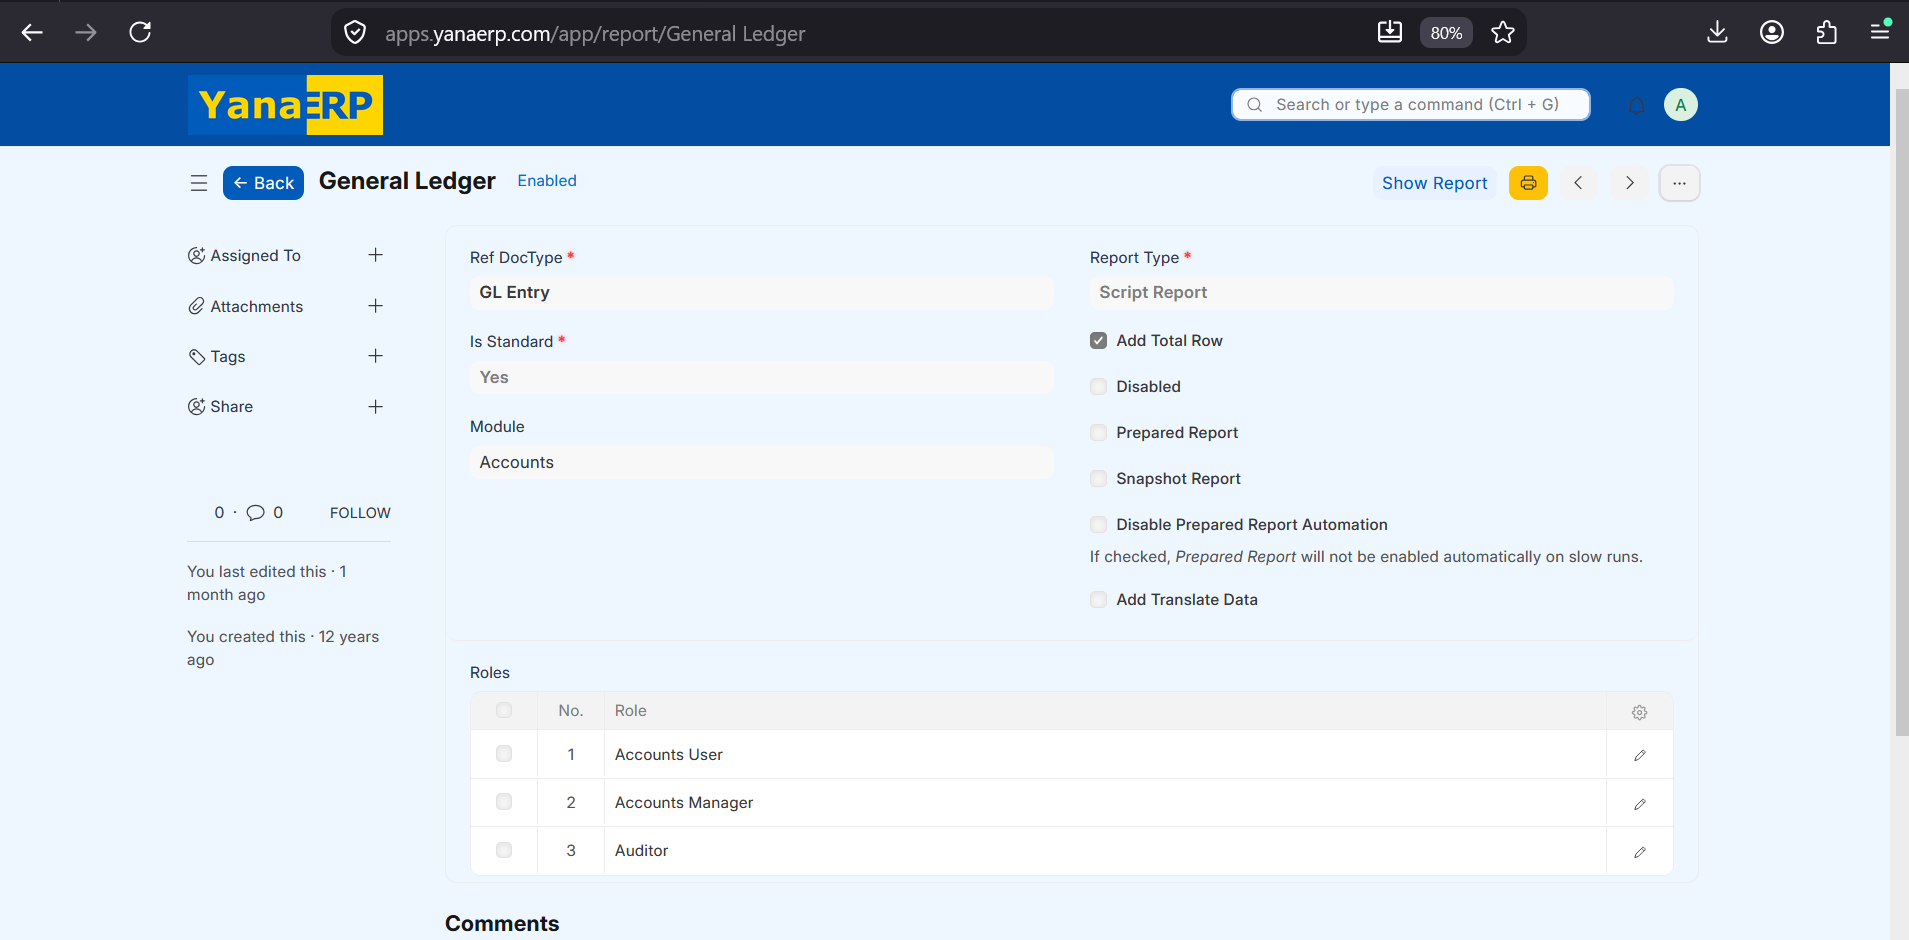
Task: Open the 80% zoom level indicator
Action: pyautogui.click(x=1446, y=33)
